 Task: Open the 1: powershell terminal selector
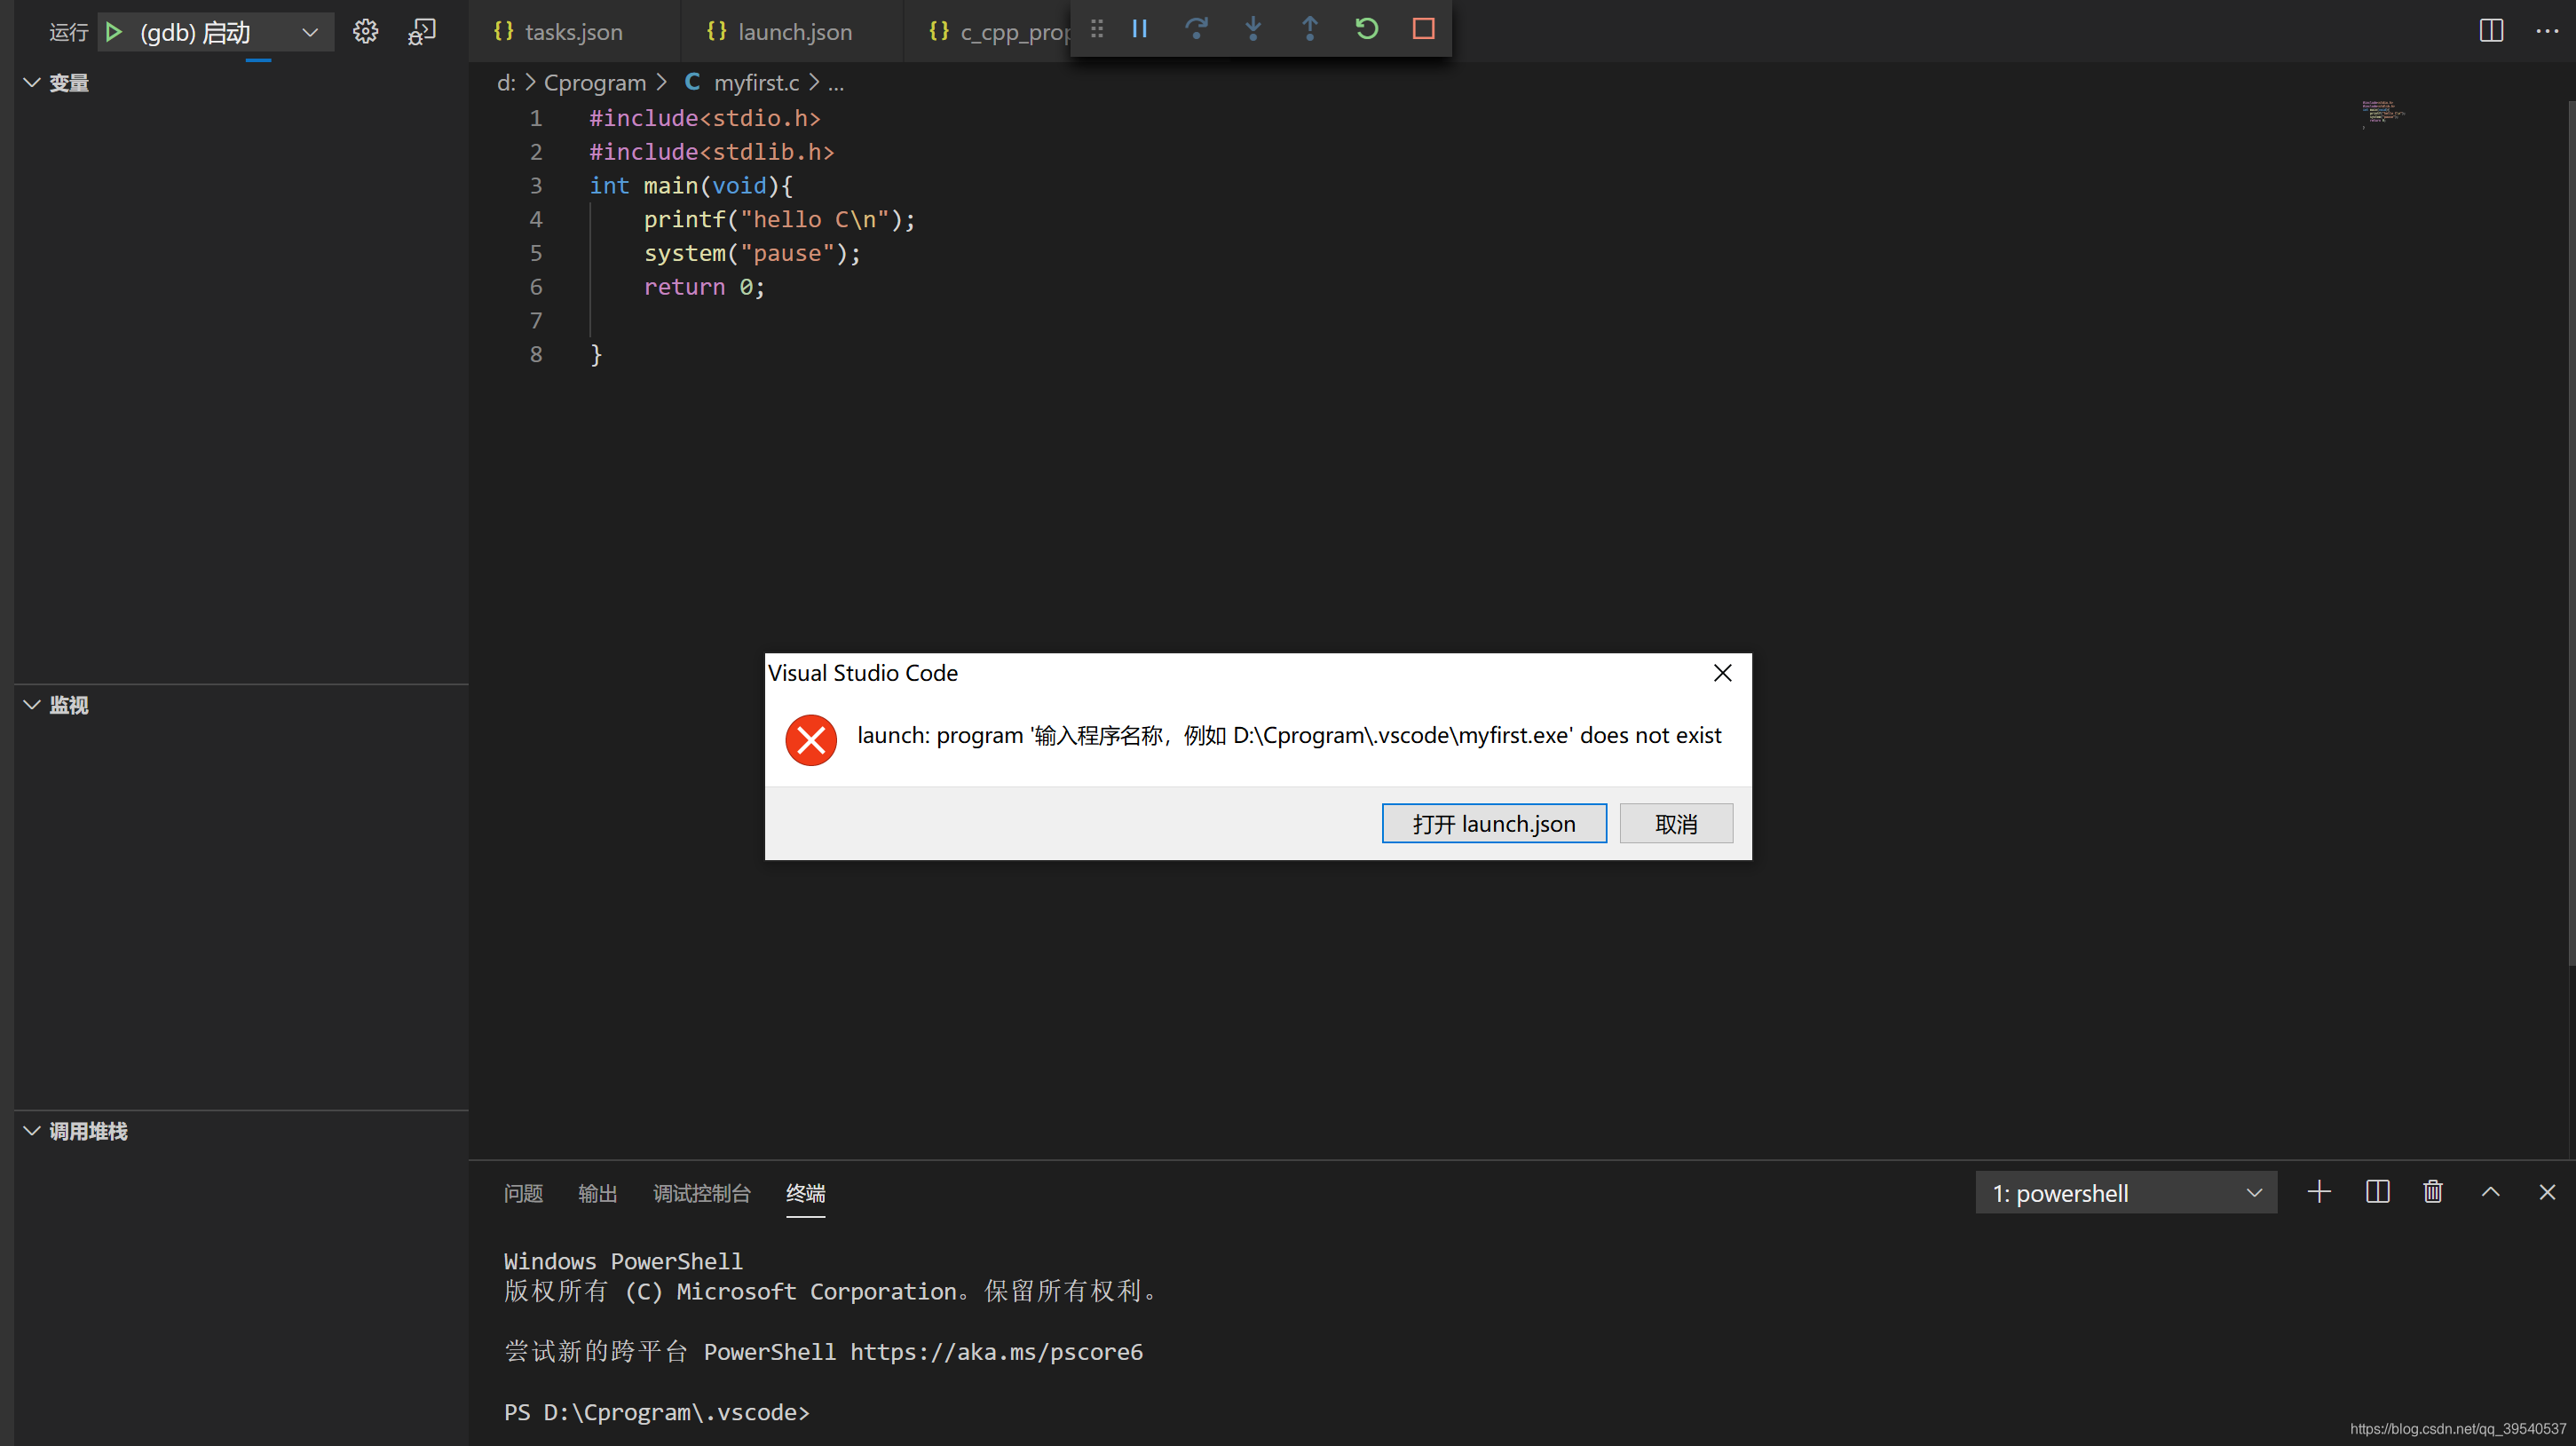click(2126, 1192)
